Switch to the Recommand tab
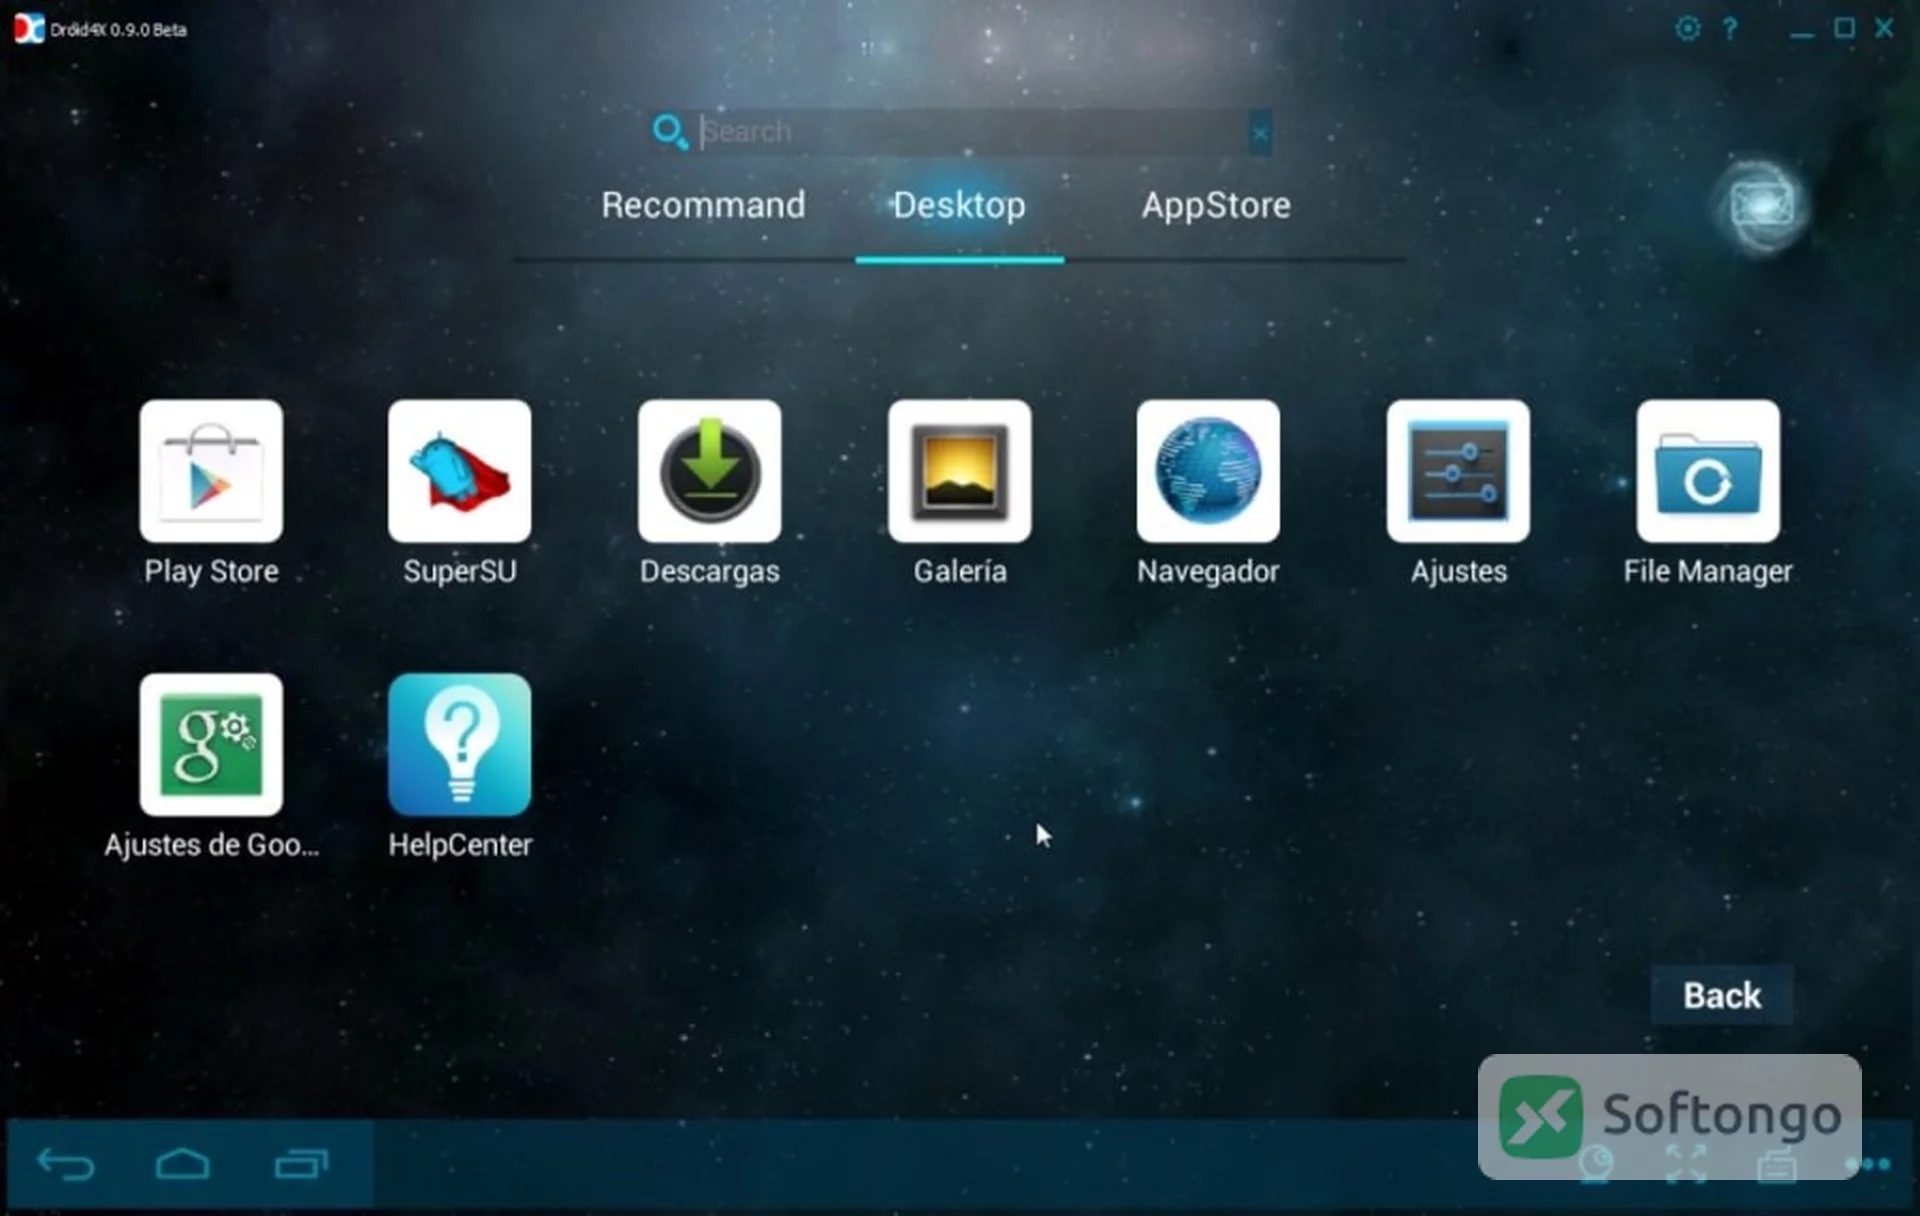 coord(703,205)
